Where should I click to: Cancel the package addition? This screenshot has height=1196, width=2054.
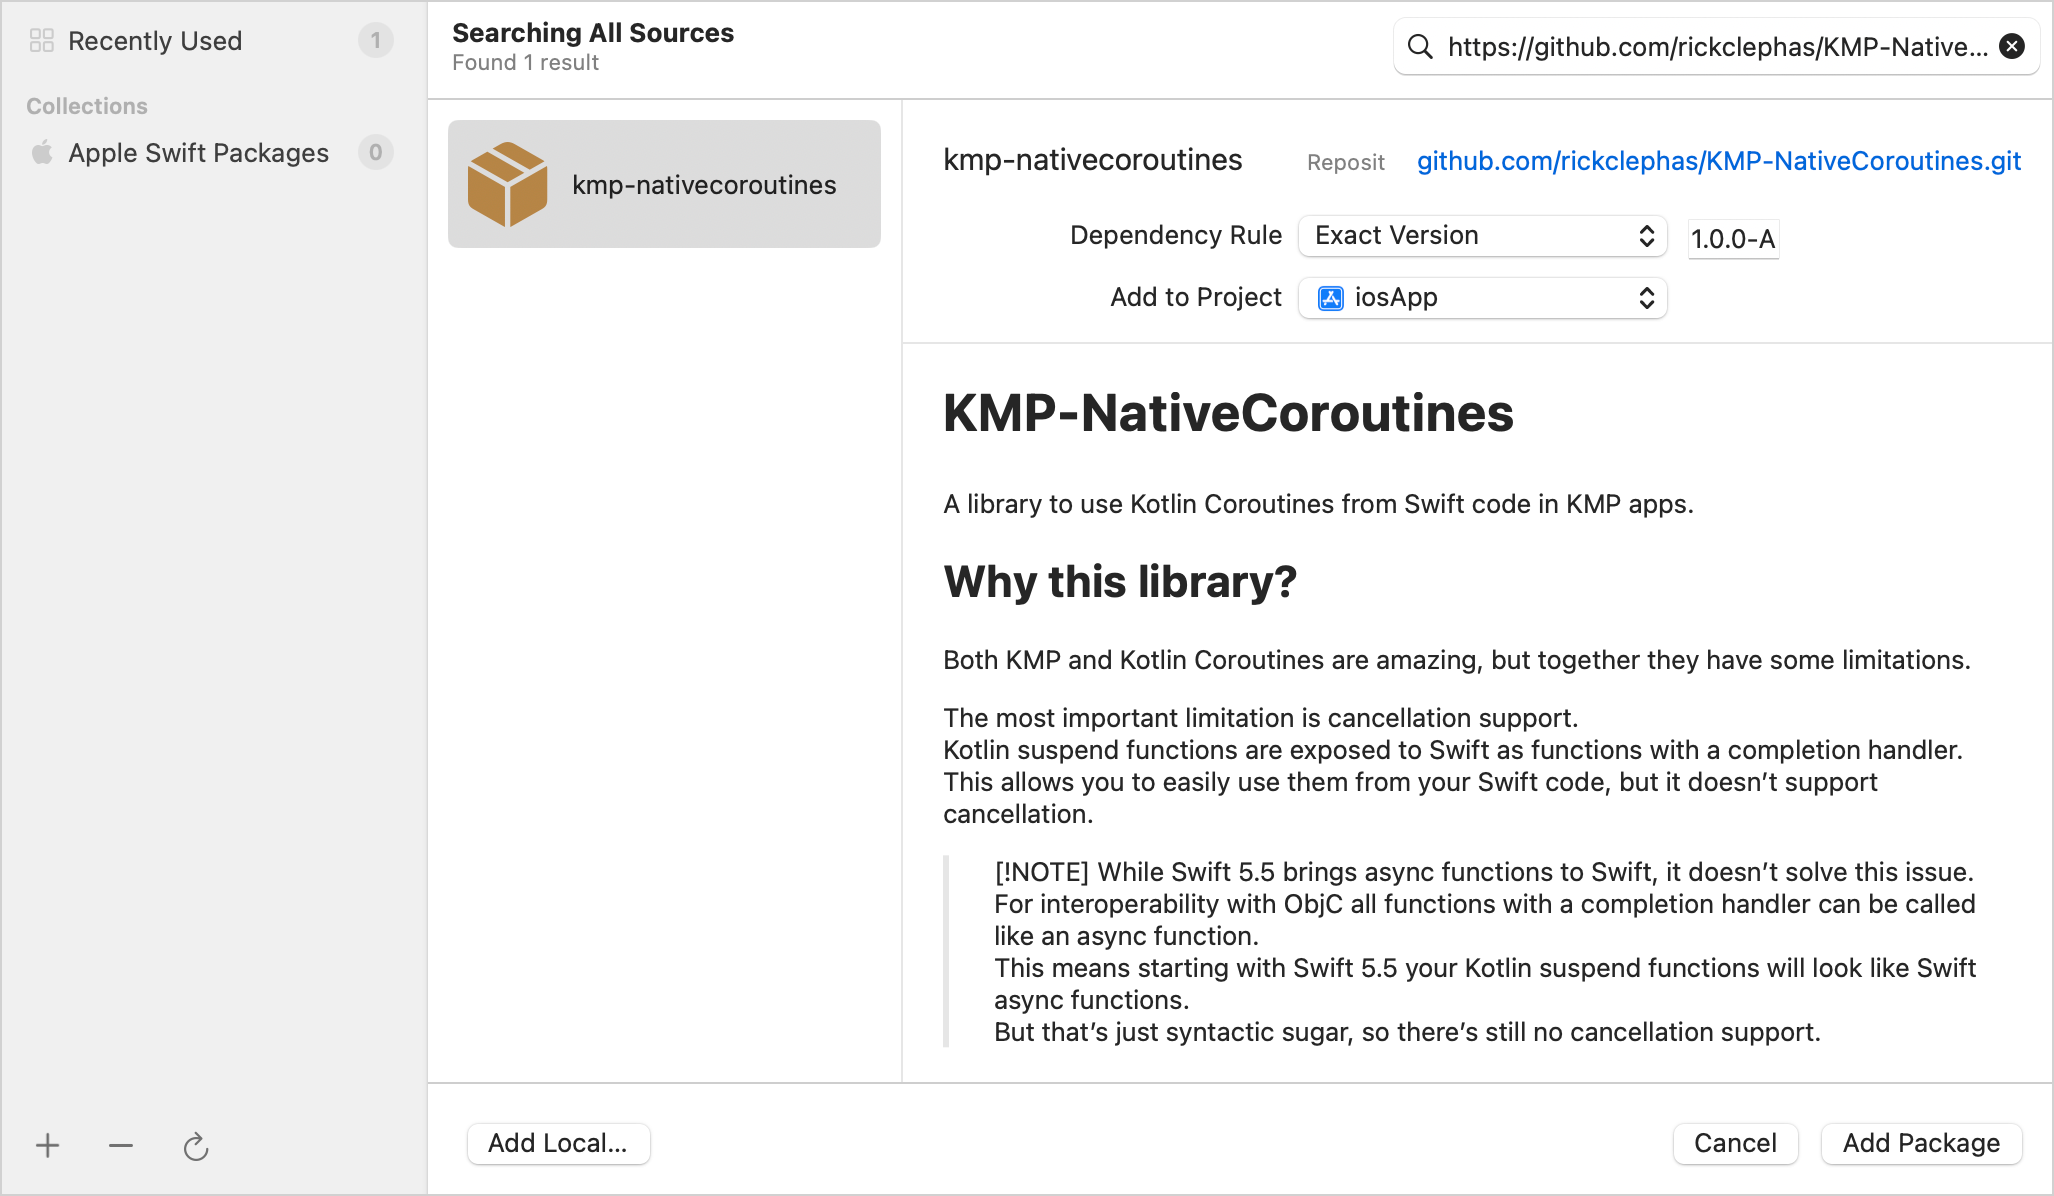1735,1143
